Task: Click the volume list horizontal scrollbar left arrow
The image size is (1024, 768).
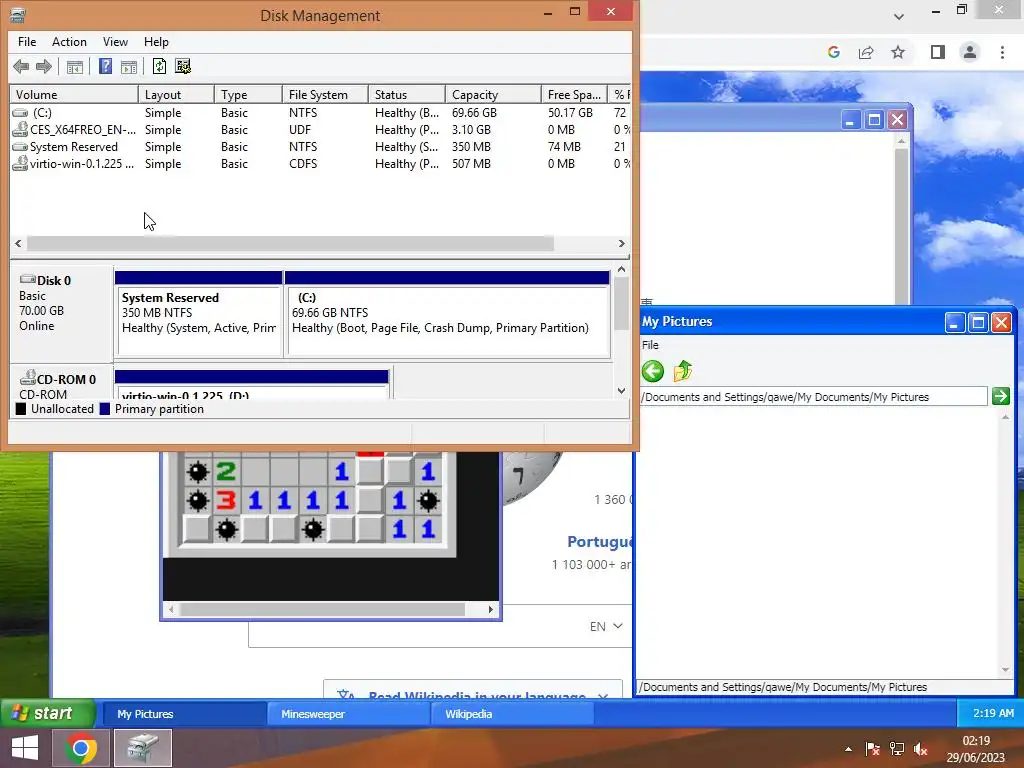Action: click(18, 244)
